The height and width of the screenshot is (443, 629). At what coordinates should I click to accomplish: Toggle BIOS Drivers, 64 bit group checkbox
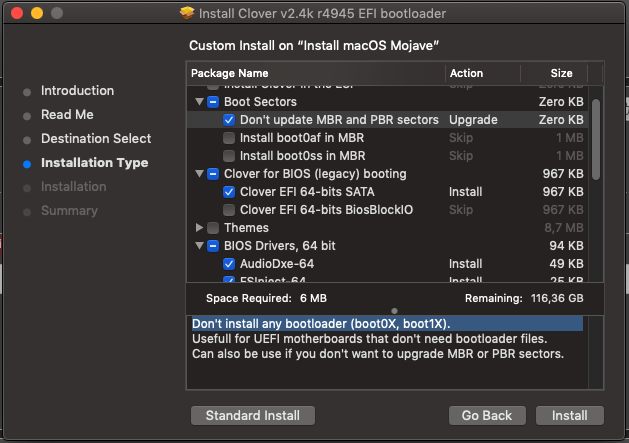(213, 246)
